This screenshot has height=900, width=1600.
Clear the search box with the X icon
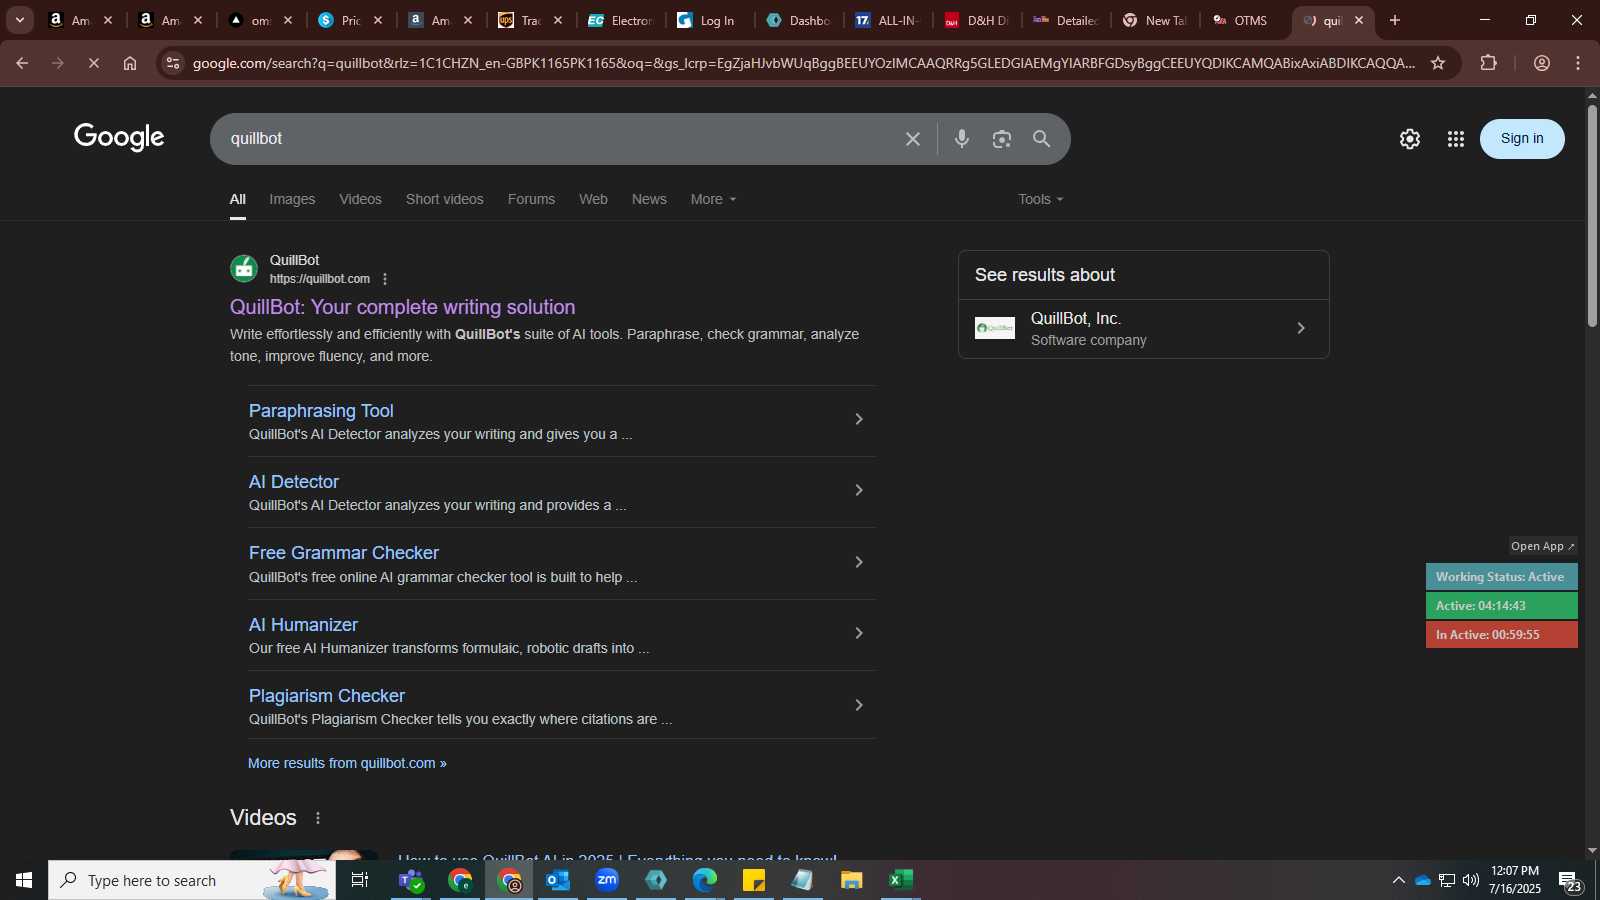(x=912, y=139)
